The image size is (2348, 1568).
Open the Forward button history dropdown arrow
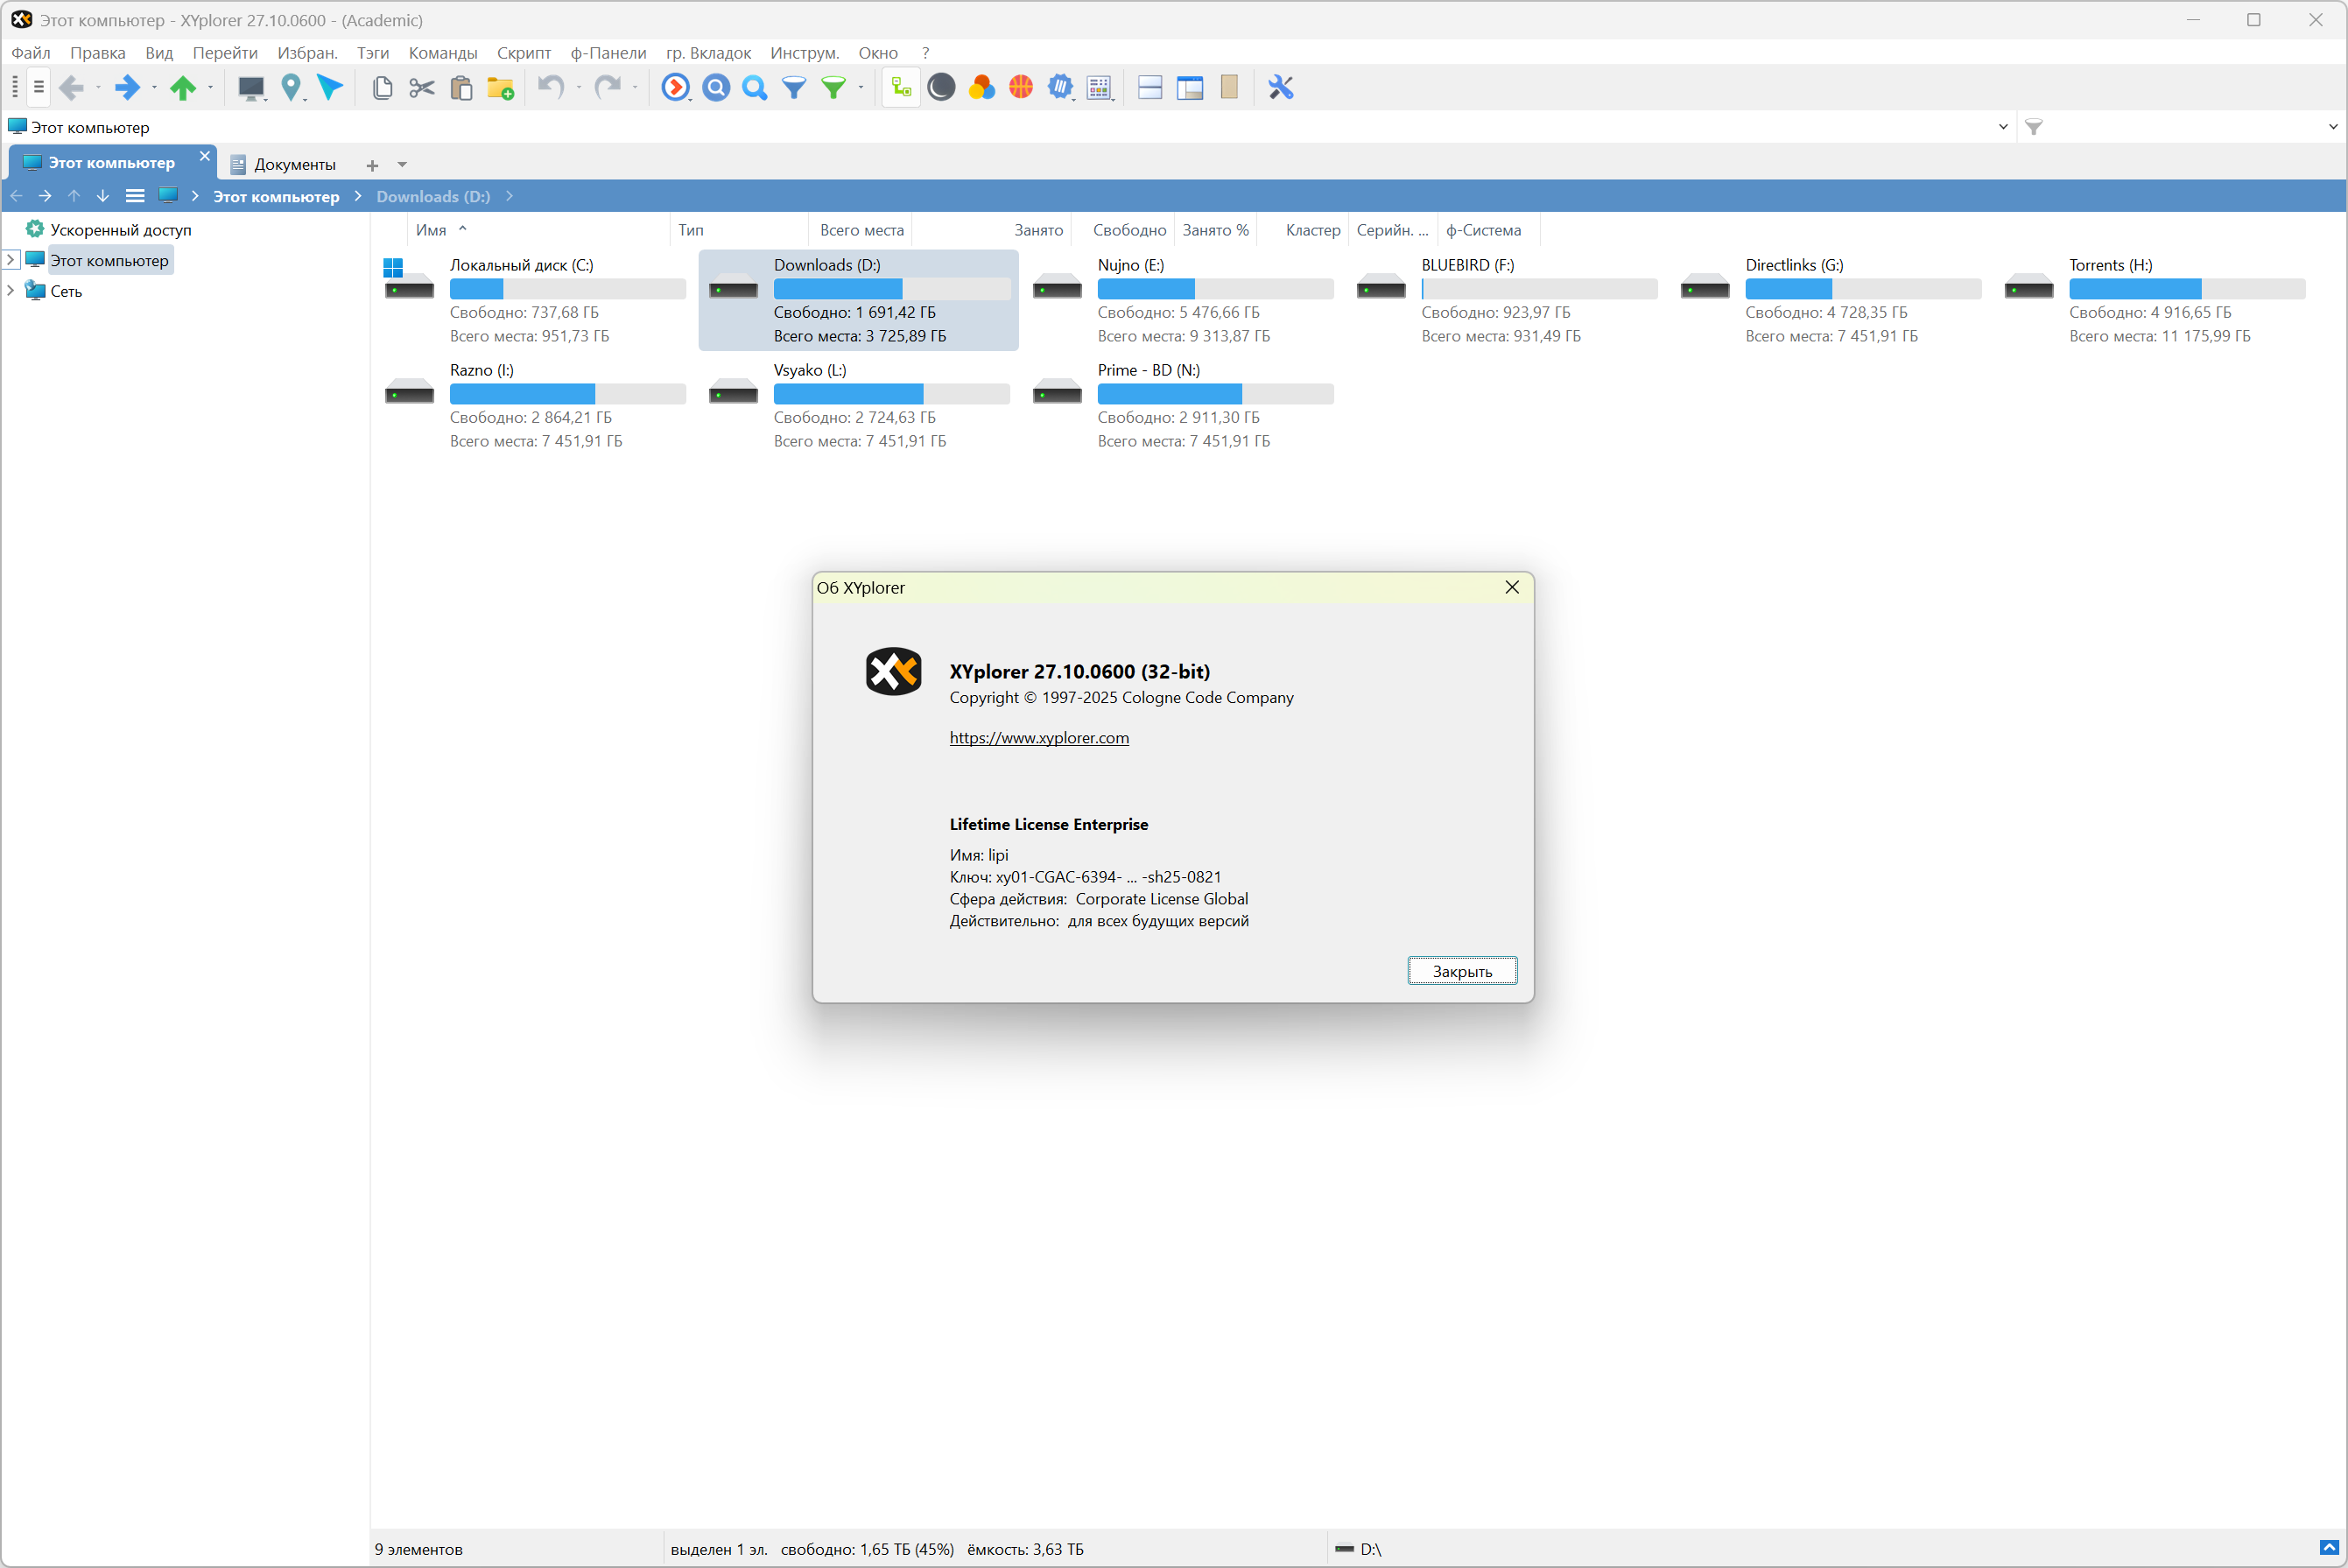(154, 88)
